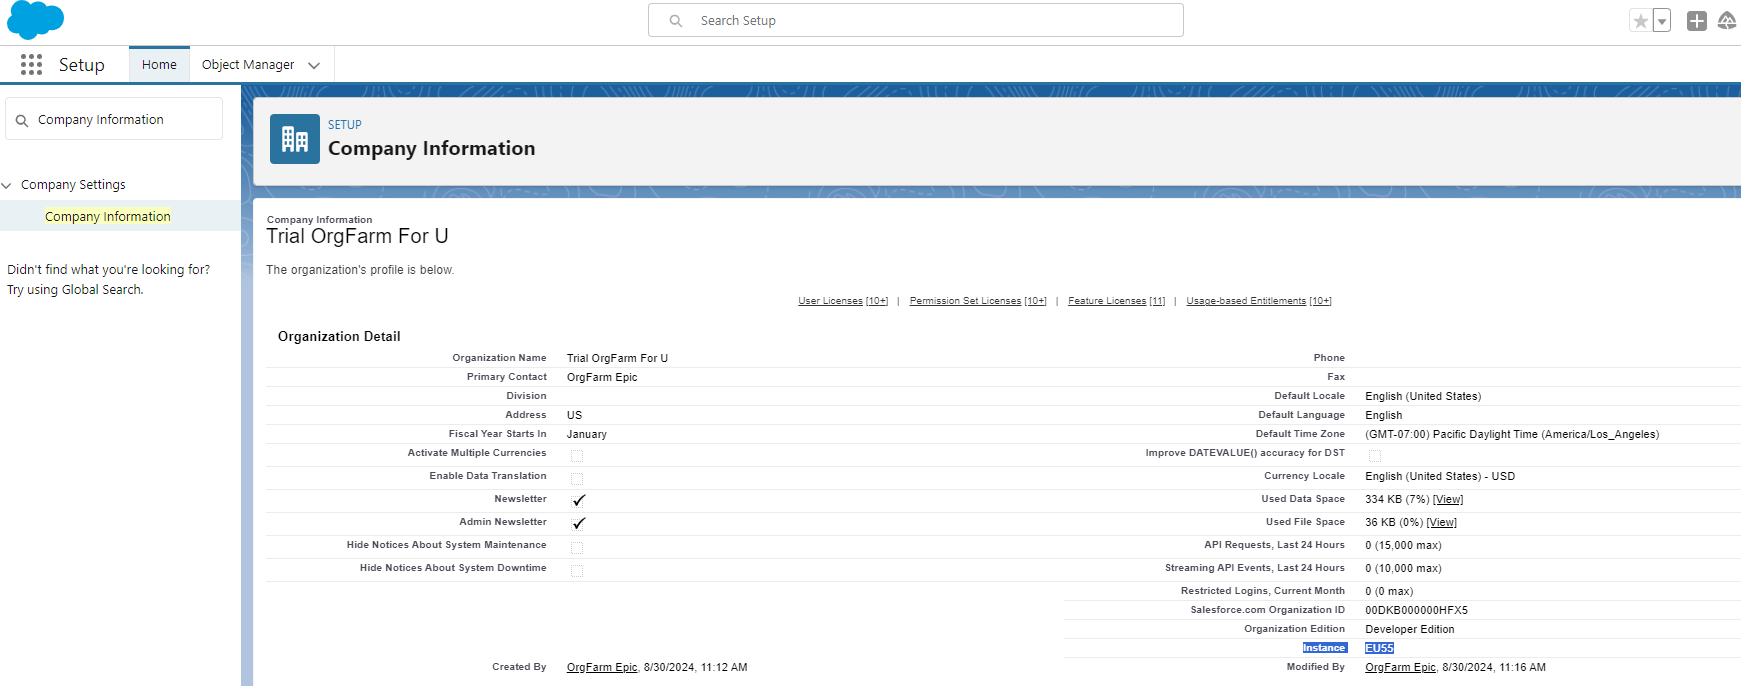The width and height of the screenshot is (1741, 686).
Task: Click the Company Information building icon
Action: [x=295, y=139]
